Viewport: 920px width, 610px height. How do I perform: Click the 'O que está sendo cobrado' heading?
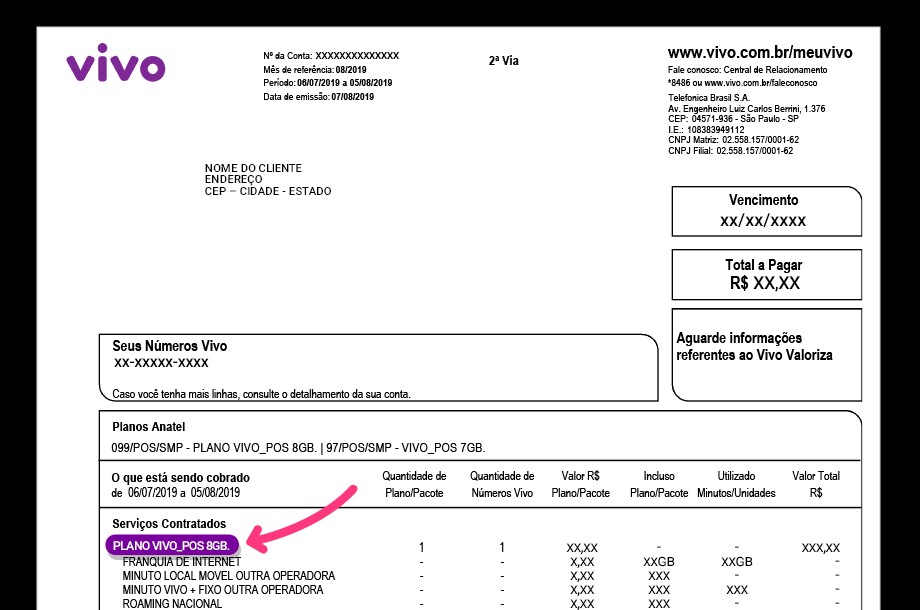tap(180, 477)
